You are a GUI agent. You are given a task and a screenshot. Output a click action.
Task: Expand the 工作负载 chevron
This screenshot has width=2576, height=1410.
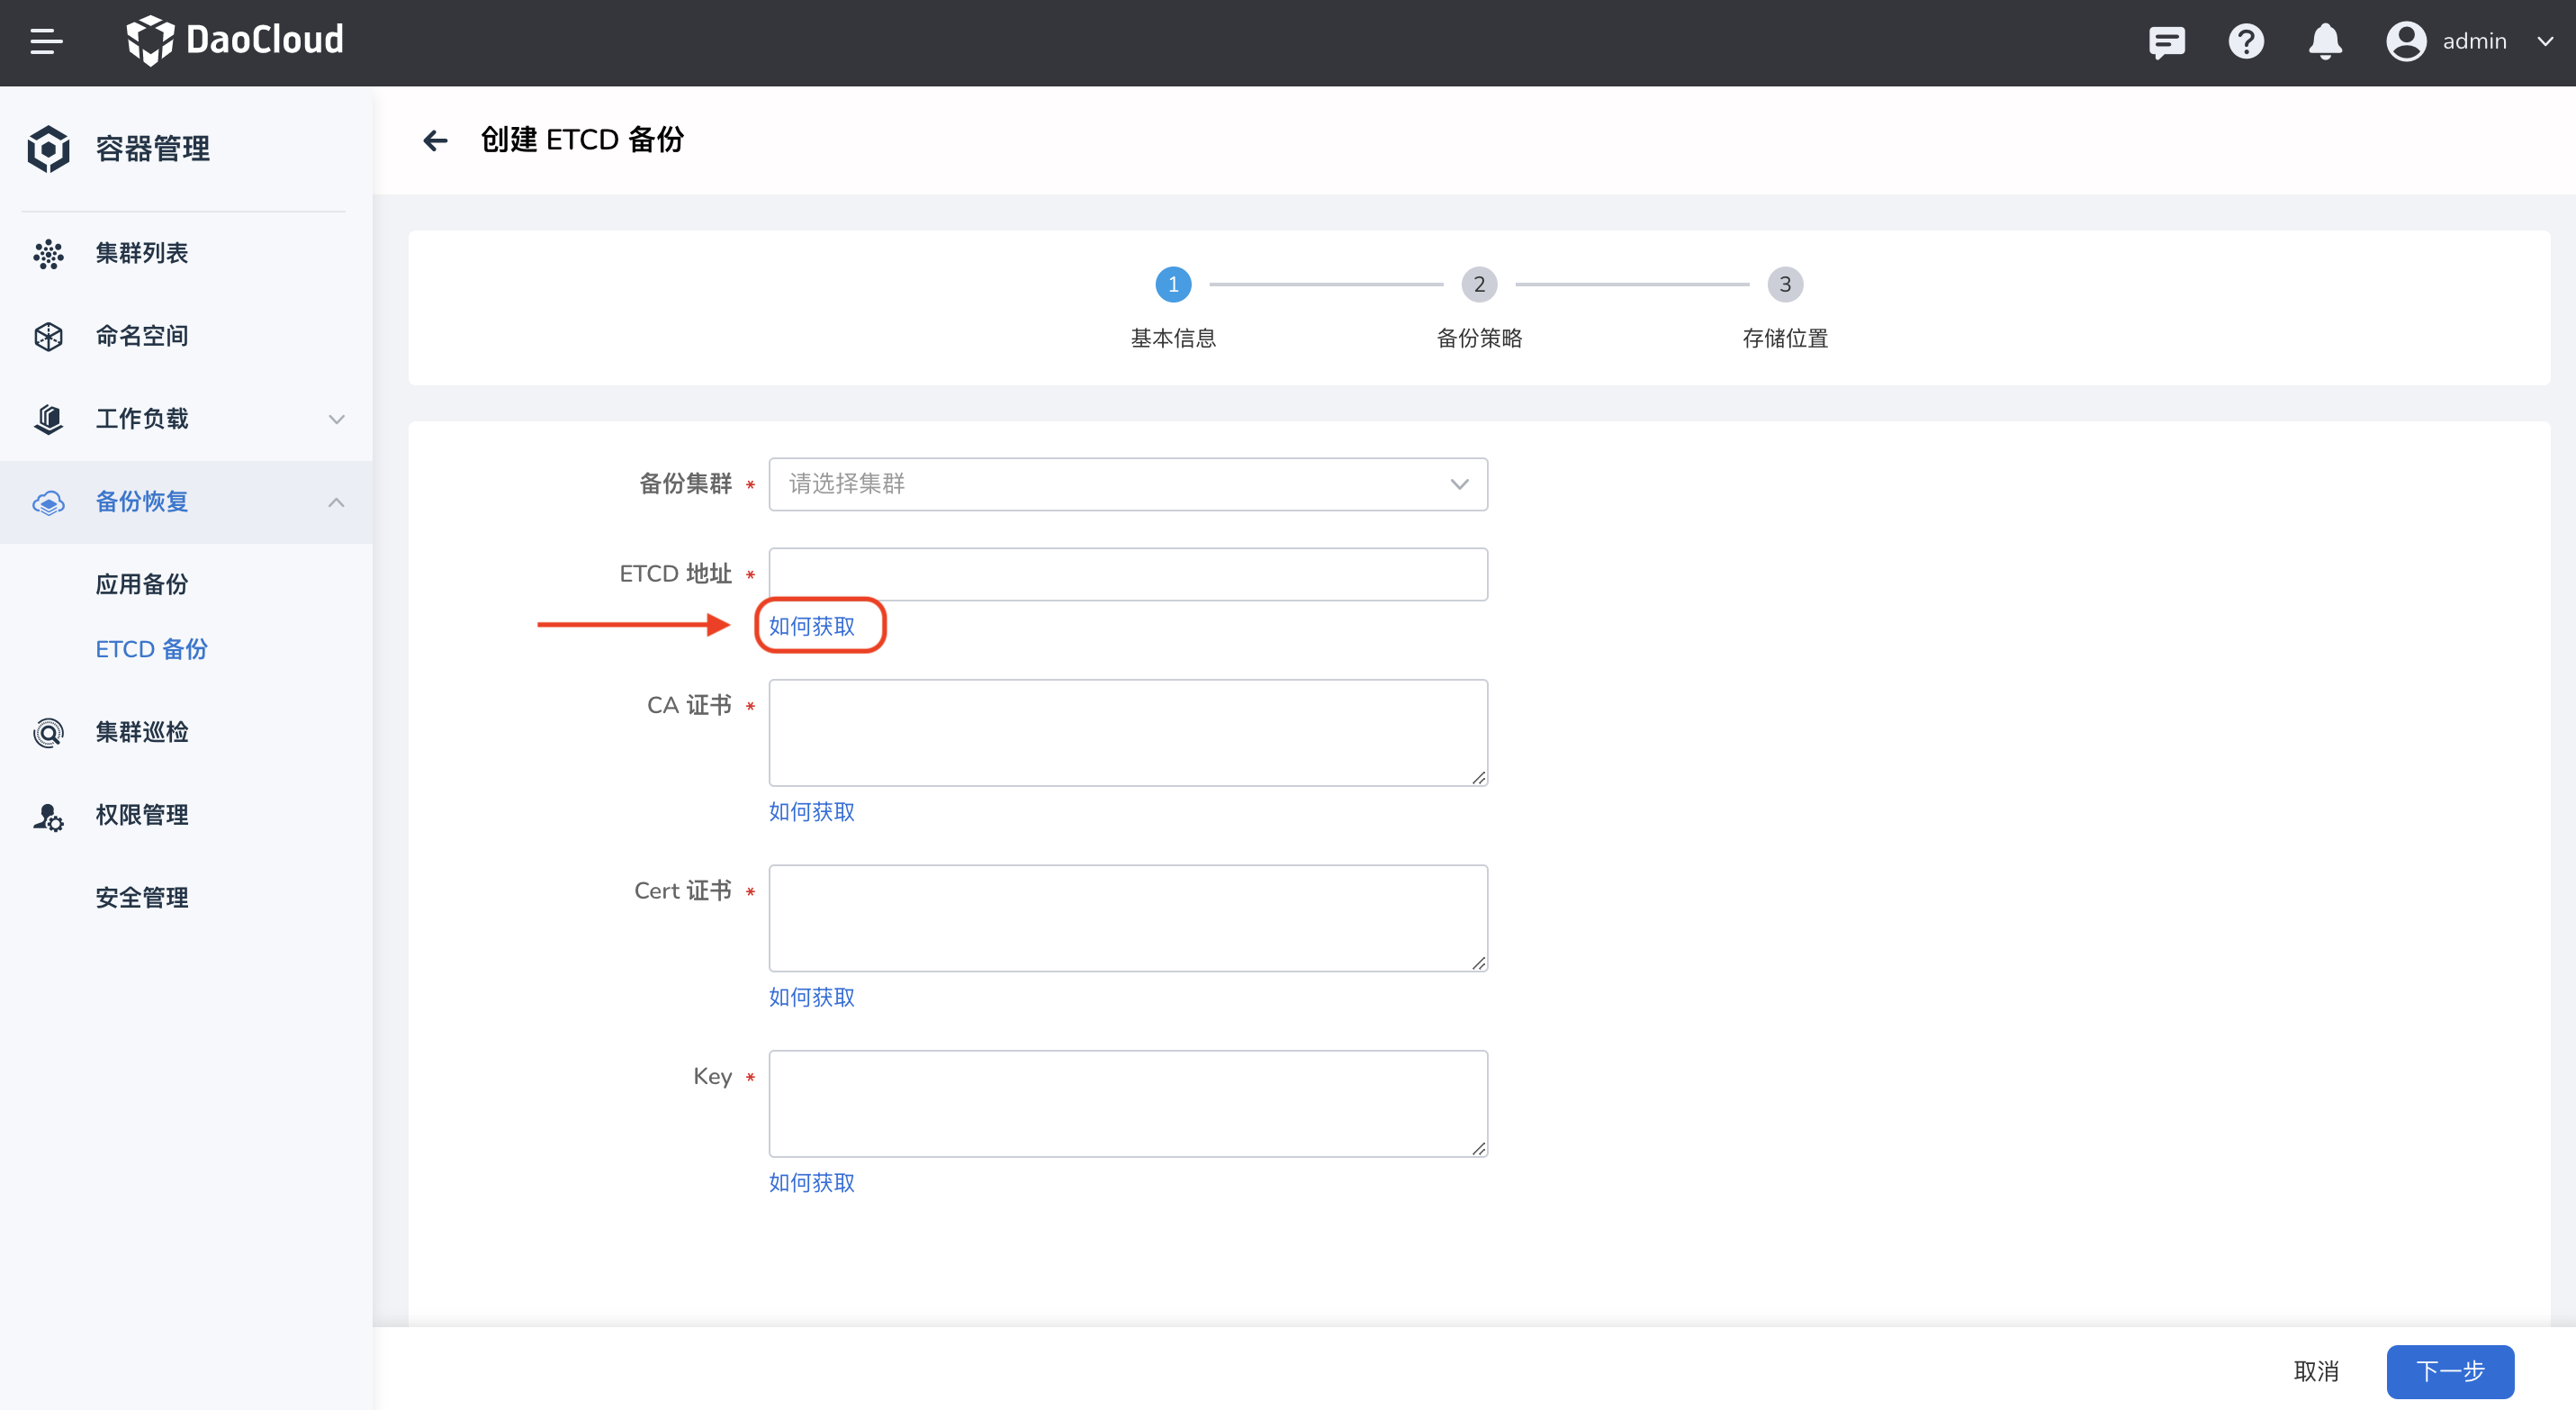tap(337, 419)
